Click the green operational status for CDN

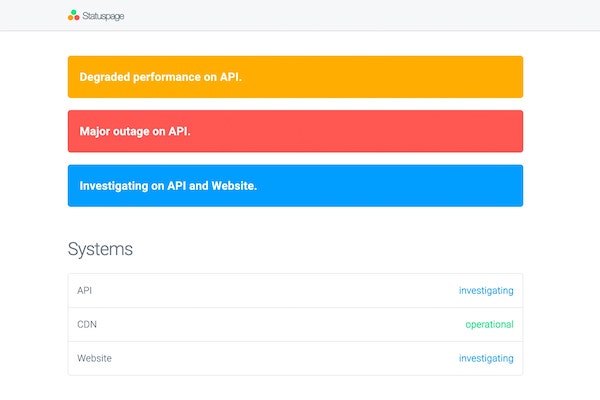pos(489,325)
